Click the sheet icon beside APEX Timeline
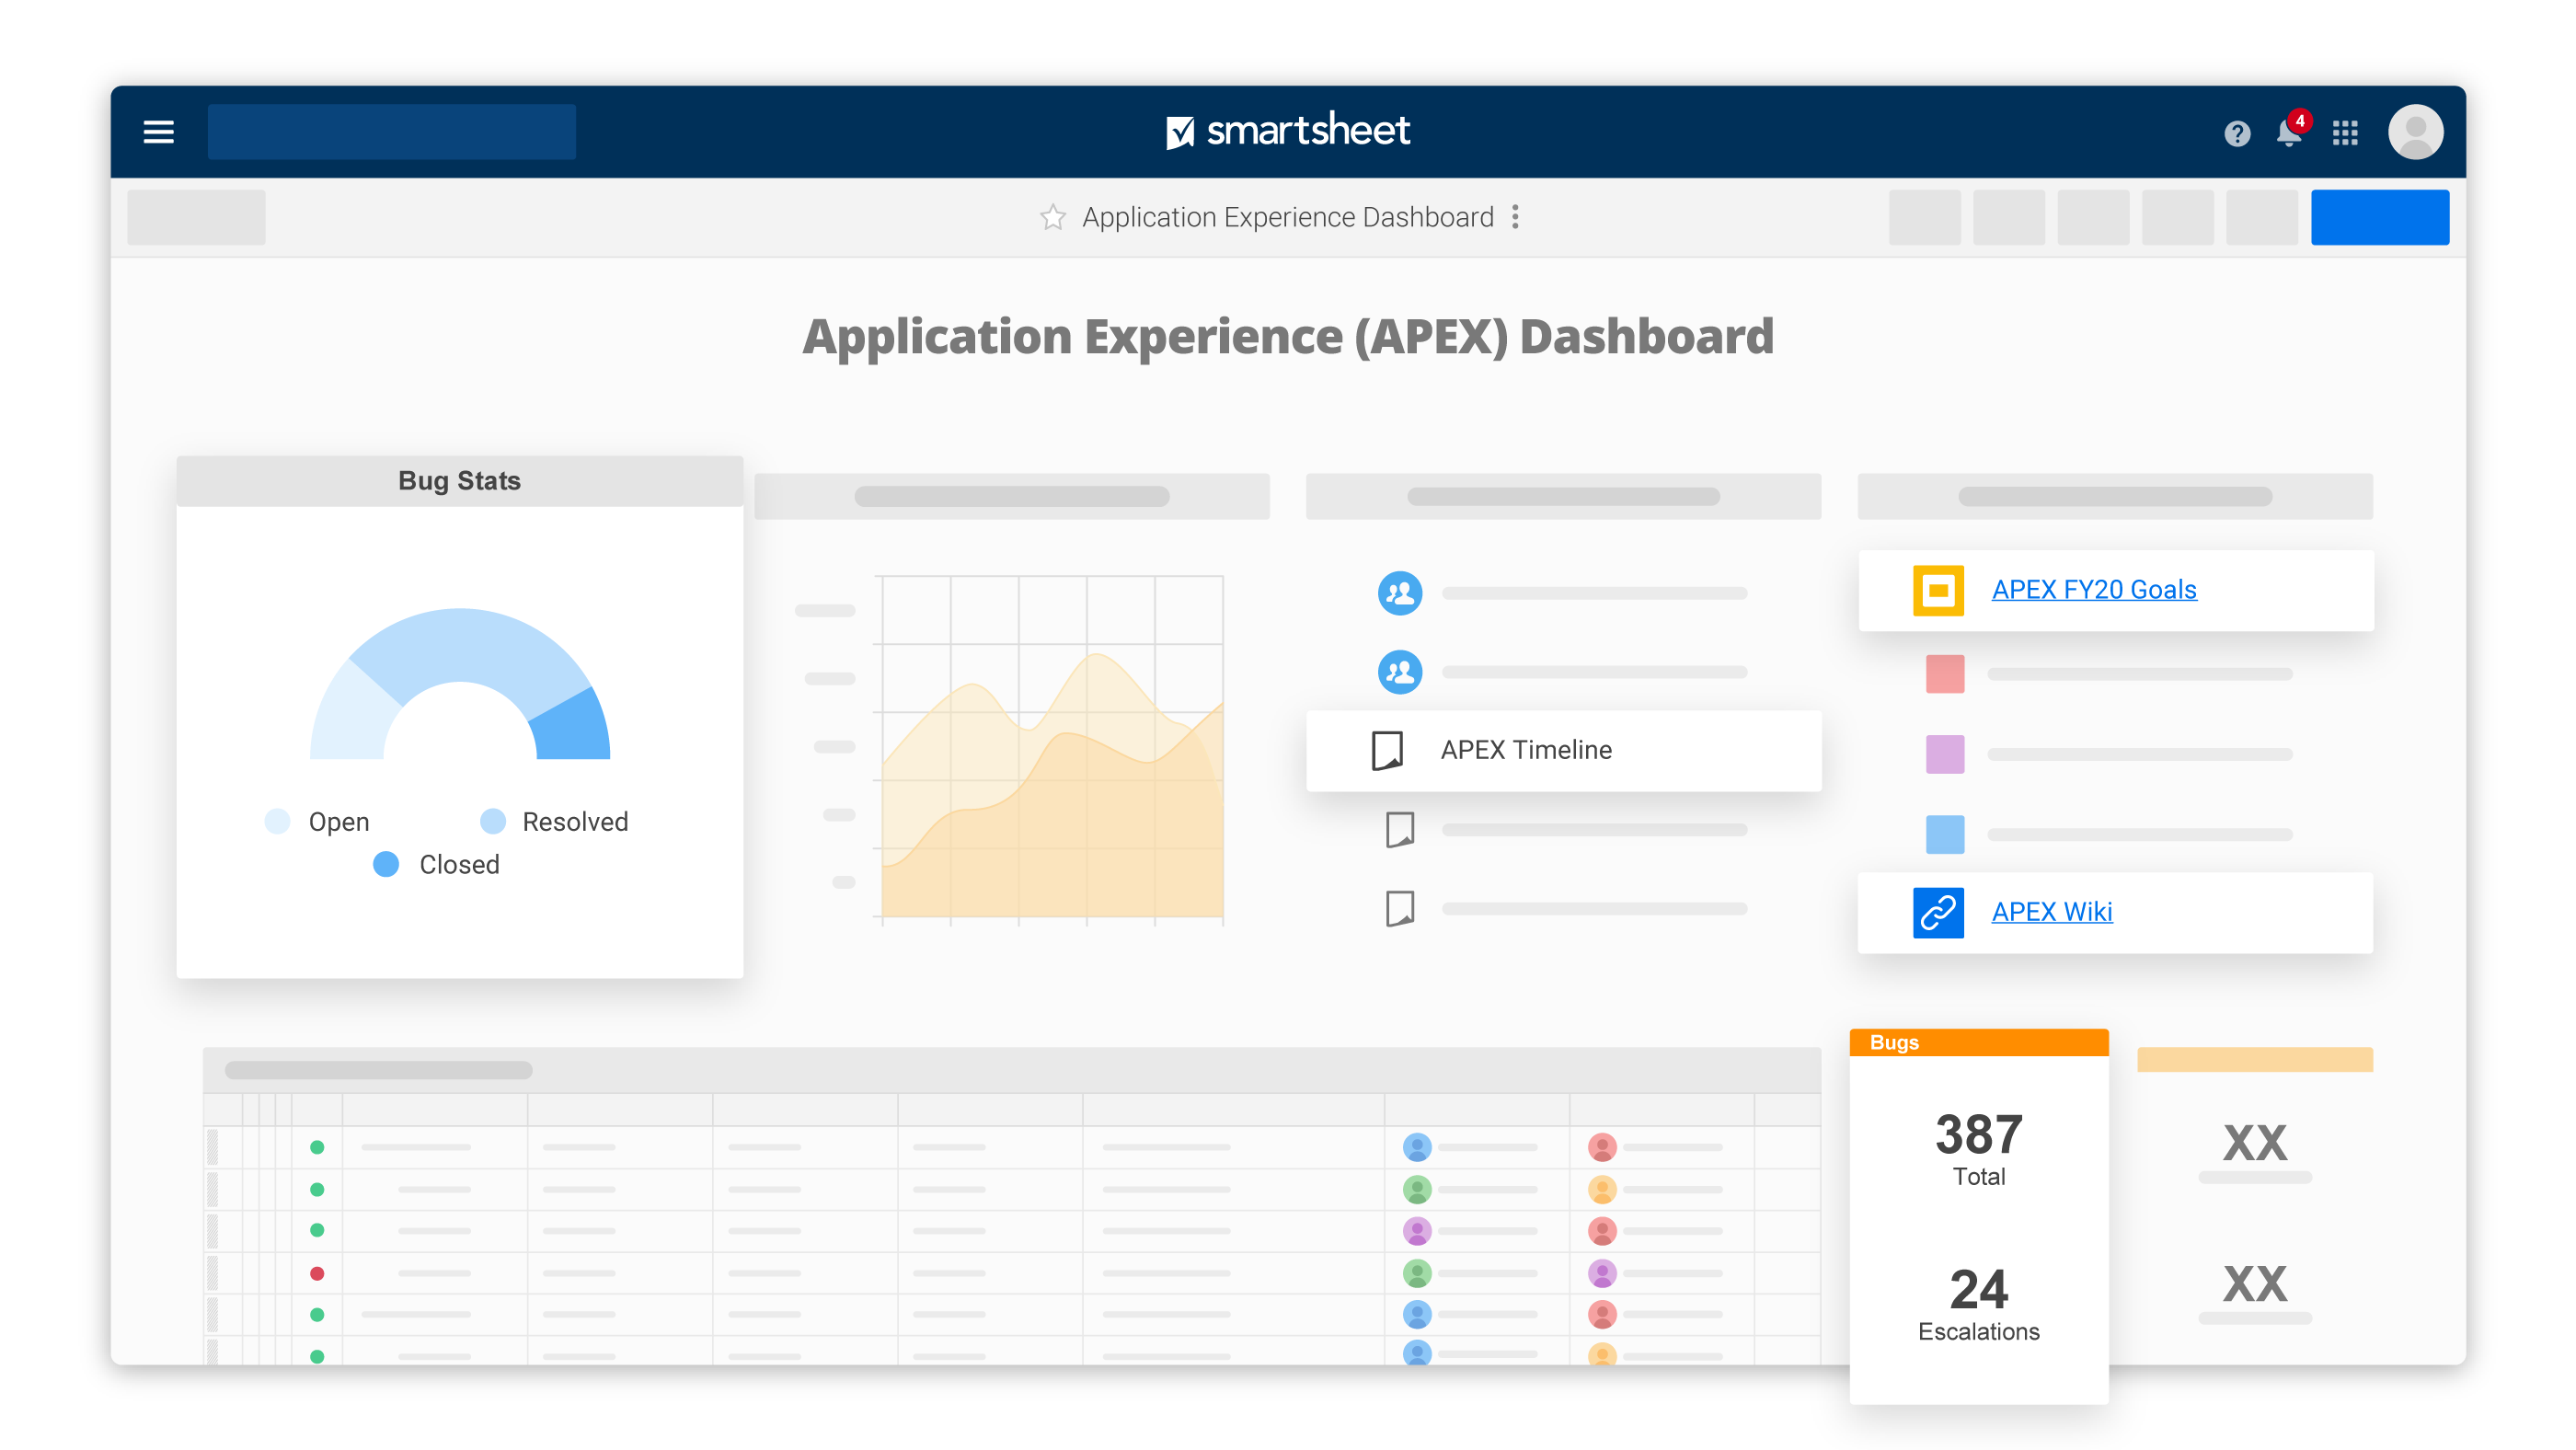2576x1450 pixels. click(1387, 750)
